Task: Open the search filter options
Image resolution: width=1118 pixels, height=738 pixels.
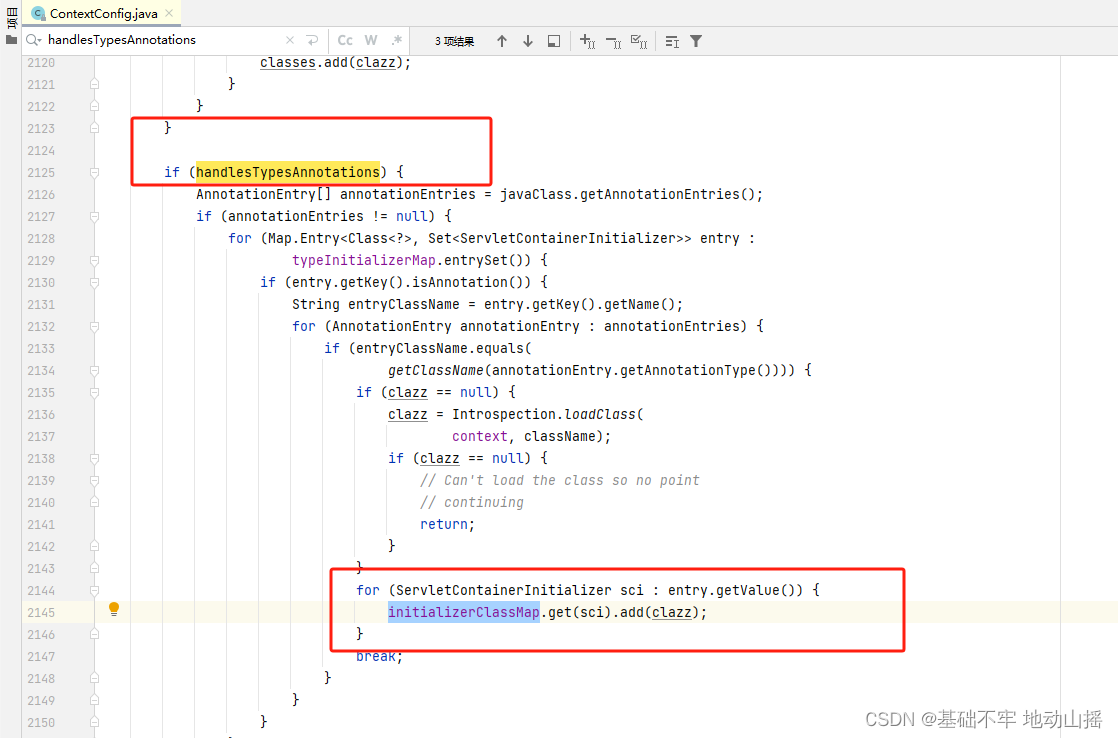Action: 696,40
